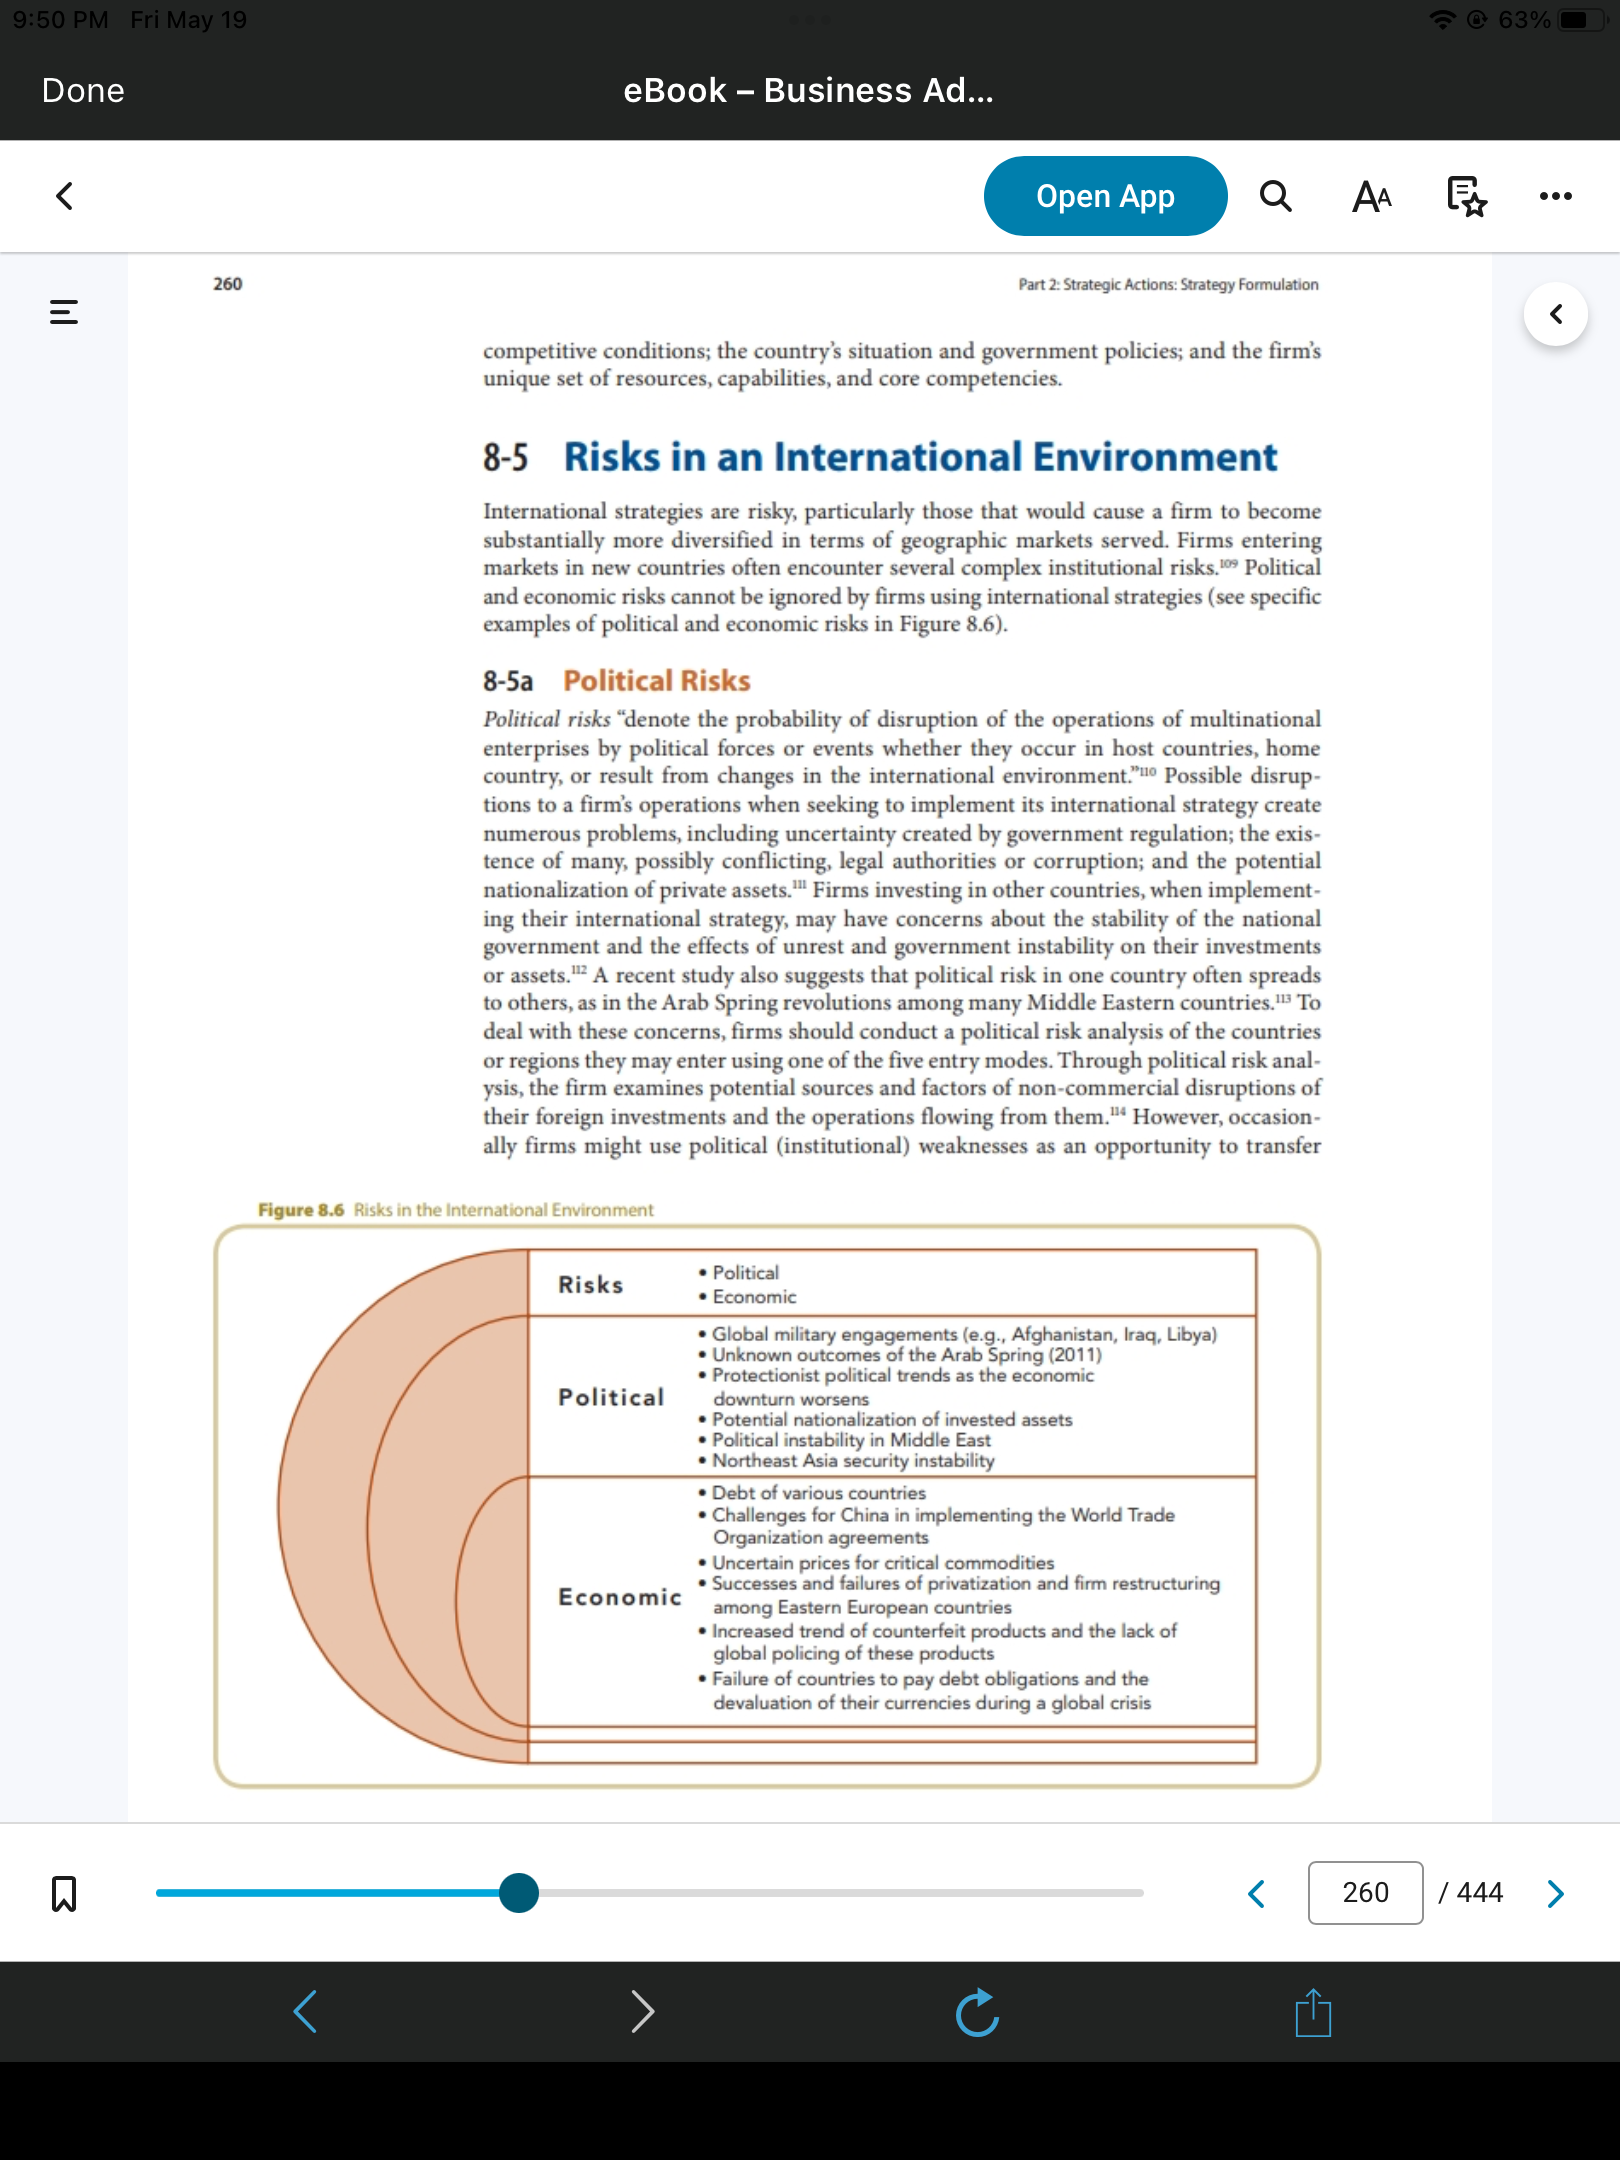Screen dimensions: 1620x2160
Task: Share the eBook page
Action: click(1313, 2012)
